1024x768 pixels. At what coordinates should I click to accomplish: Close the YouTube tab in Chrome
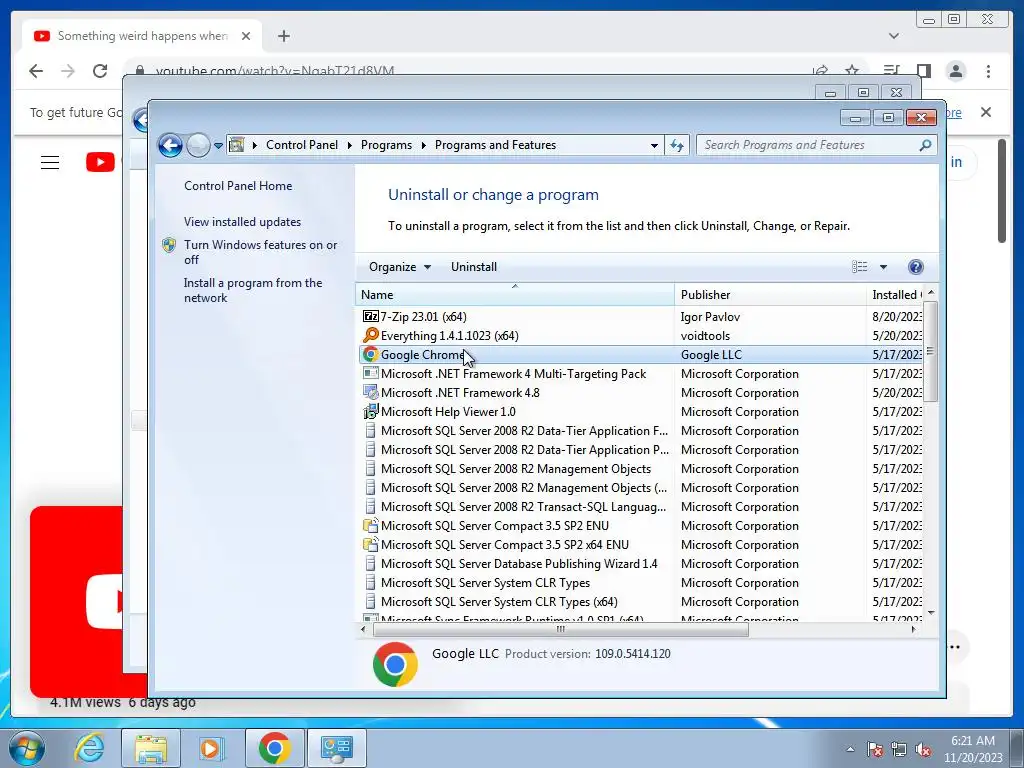246,36
